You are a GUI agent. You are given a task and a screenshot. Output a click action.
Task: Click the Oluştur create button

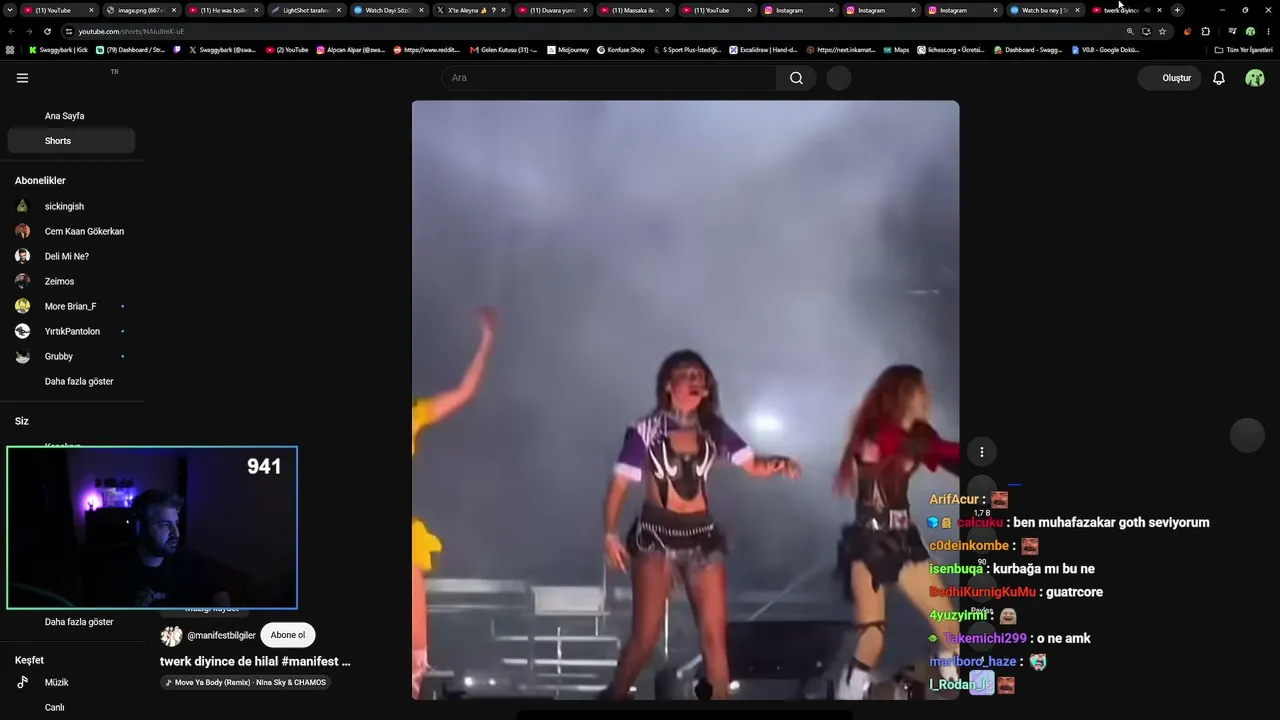pyautogui.click(x=1170, y=78)
